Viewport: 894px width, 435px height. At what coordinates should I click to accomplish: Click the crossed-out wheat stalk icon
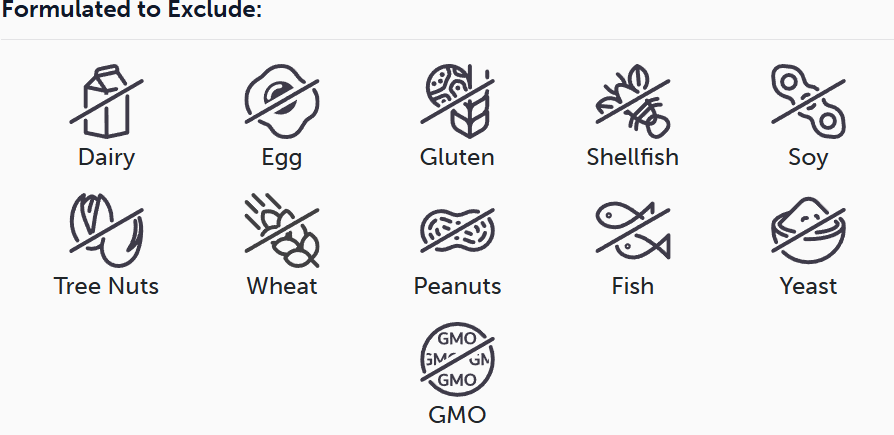tap(282, 230)
